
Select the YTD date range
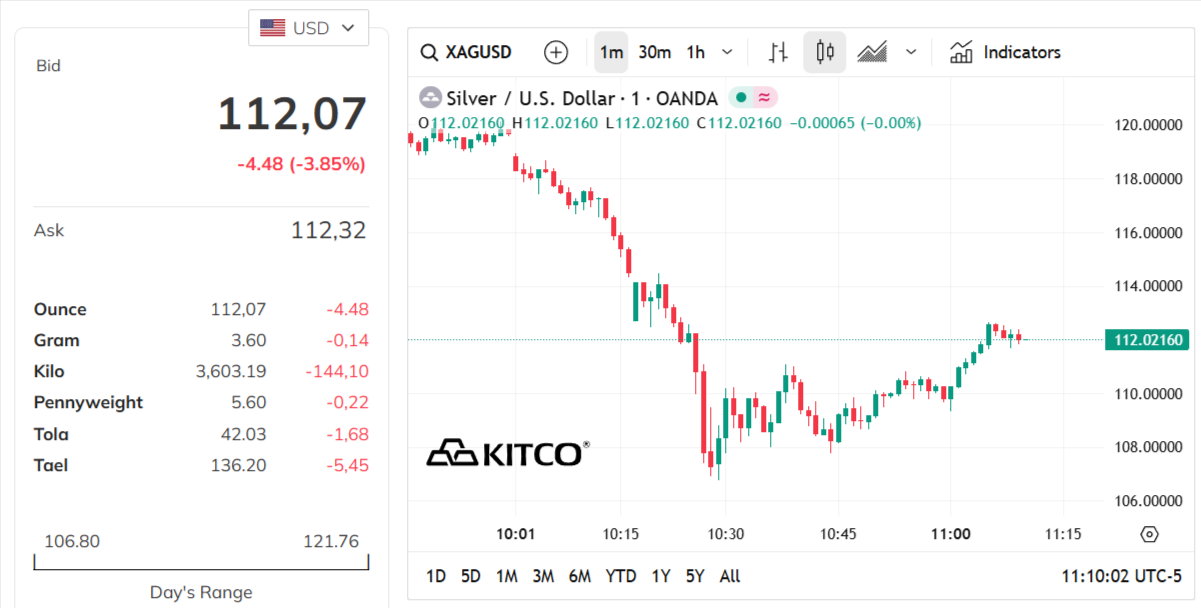[621, 576]
